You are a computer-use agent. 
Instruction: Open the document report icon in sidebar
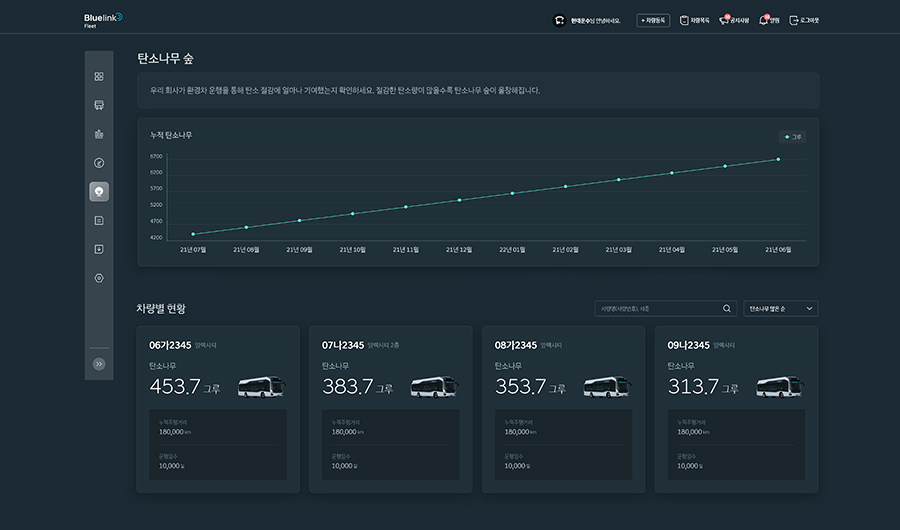(99, 220)
